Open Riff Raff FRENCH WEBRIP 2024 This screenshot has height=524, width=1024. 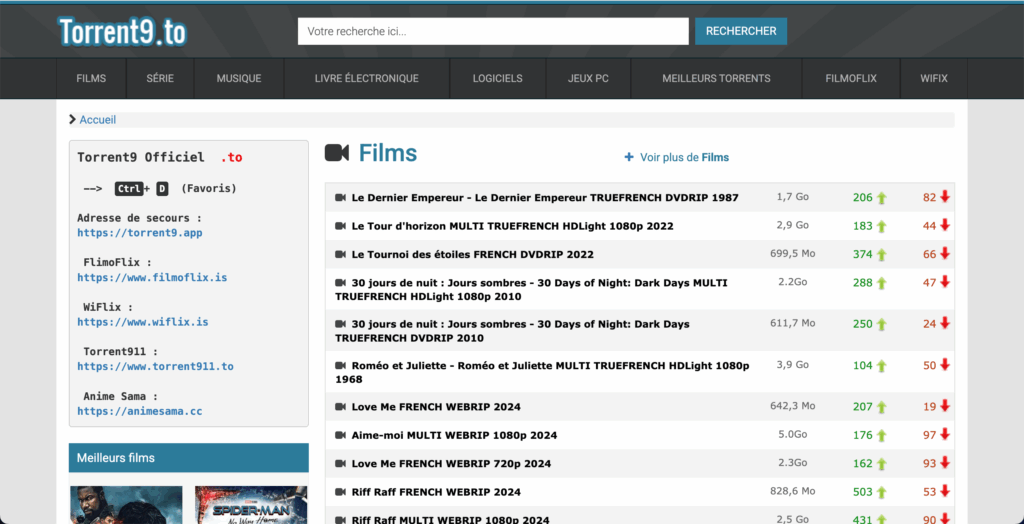(x=436, y=492)
